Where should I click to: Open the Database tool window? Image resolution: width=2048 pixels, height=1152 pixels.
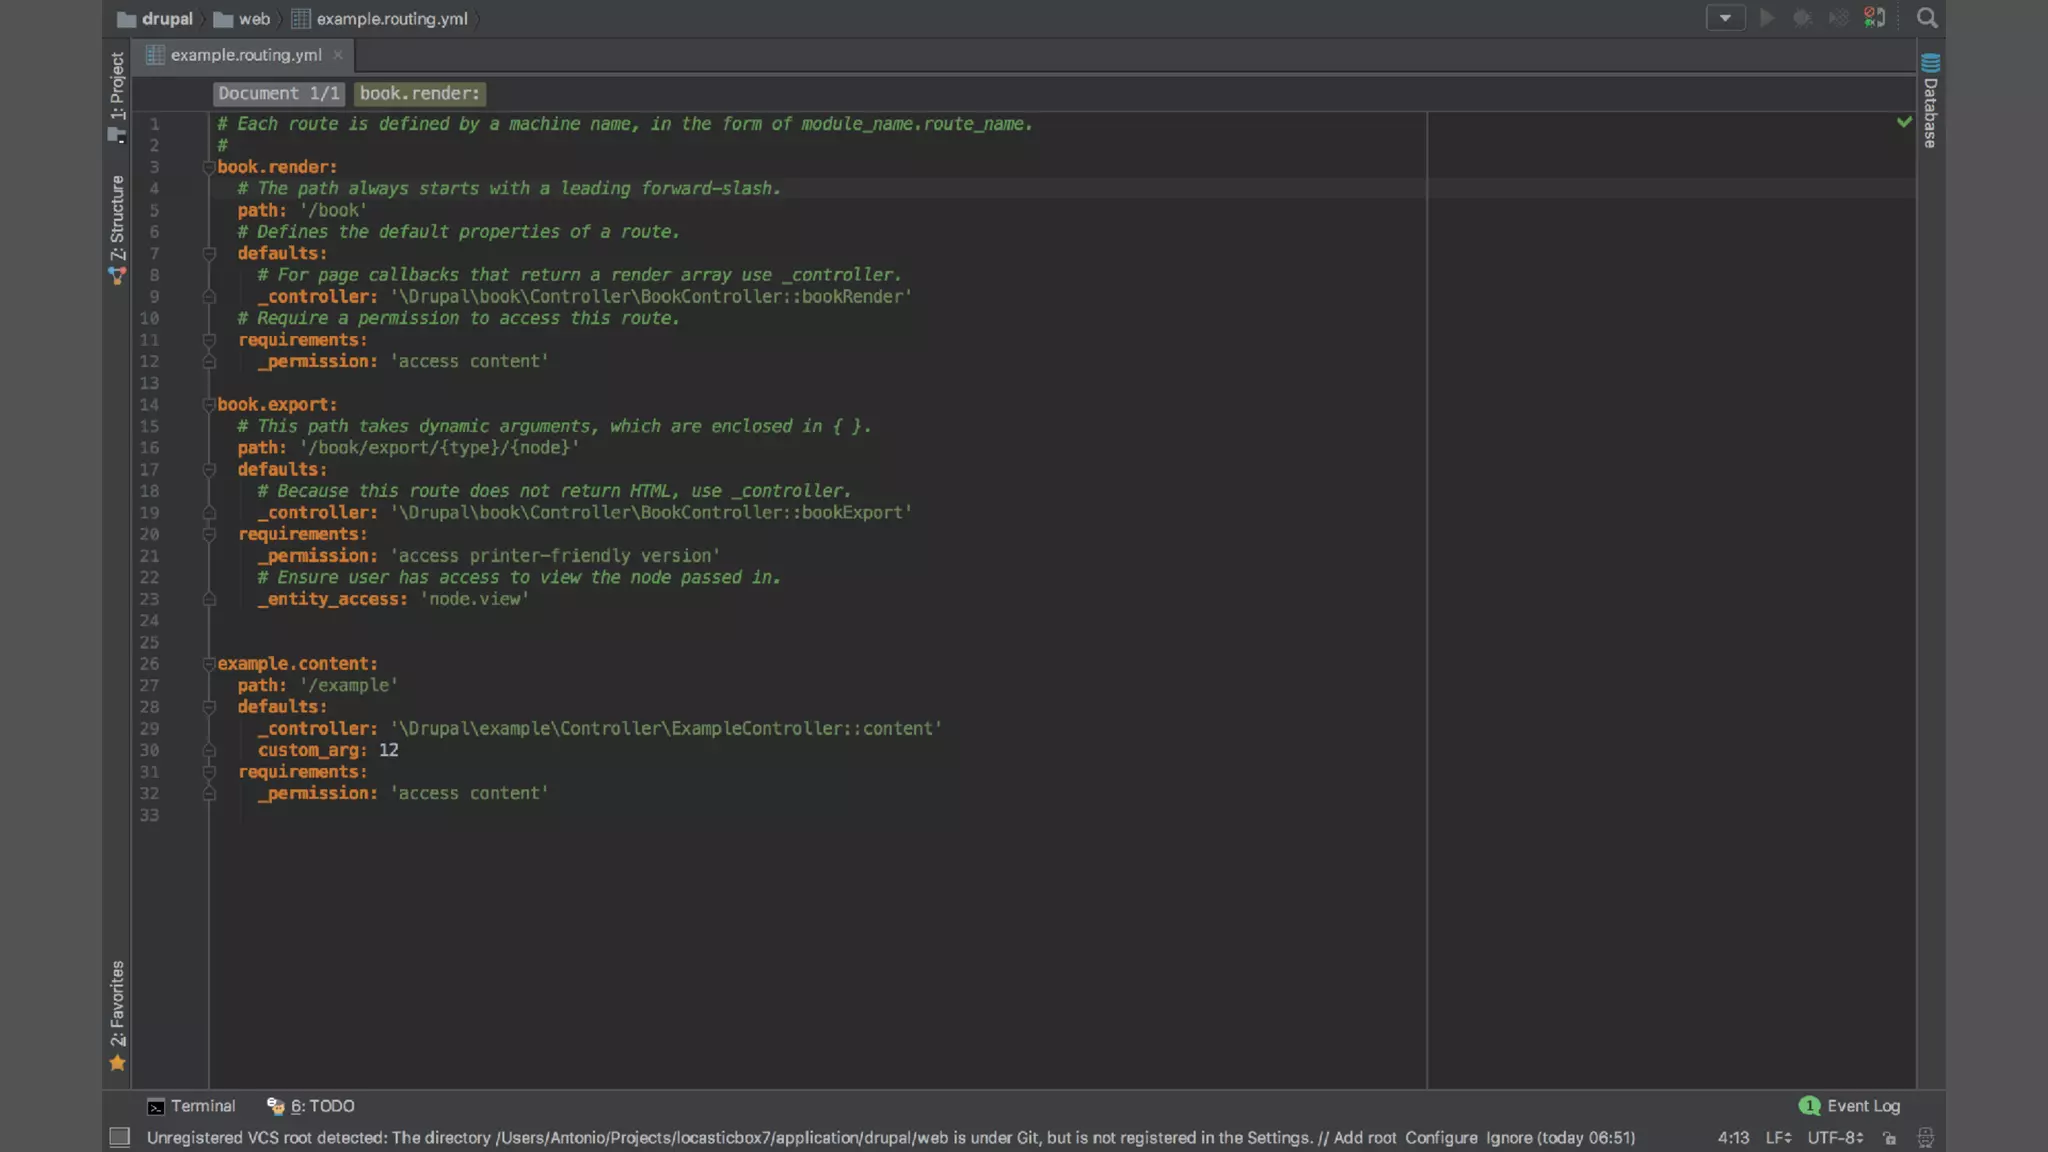[x=1930, y=102]
